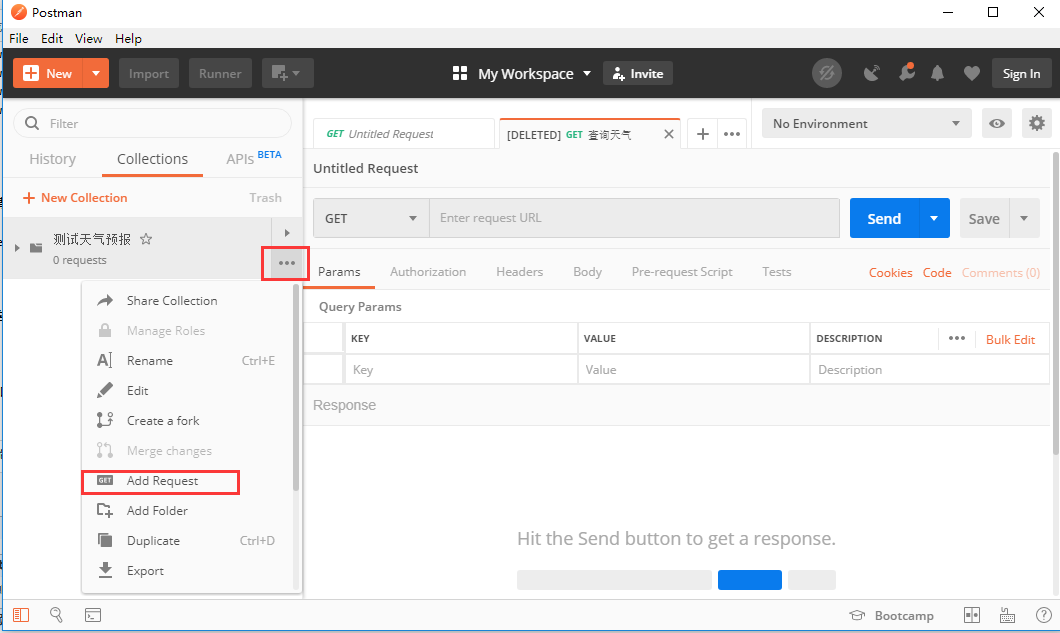
Task: Open the new window/tab icon button
Action: [x=287, y=73]
